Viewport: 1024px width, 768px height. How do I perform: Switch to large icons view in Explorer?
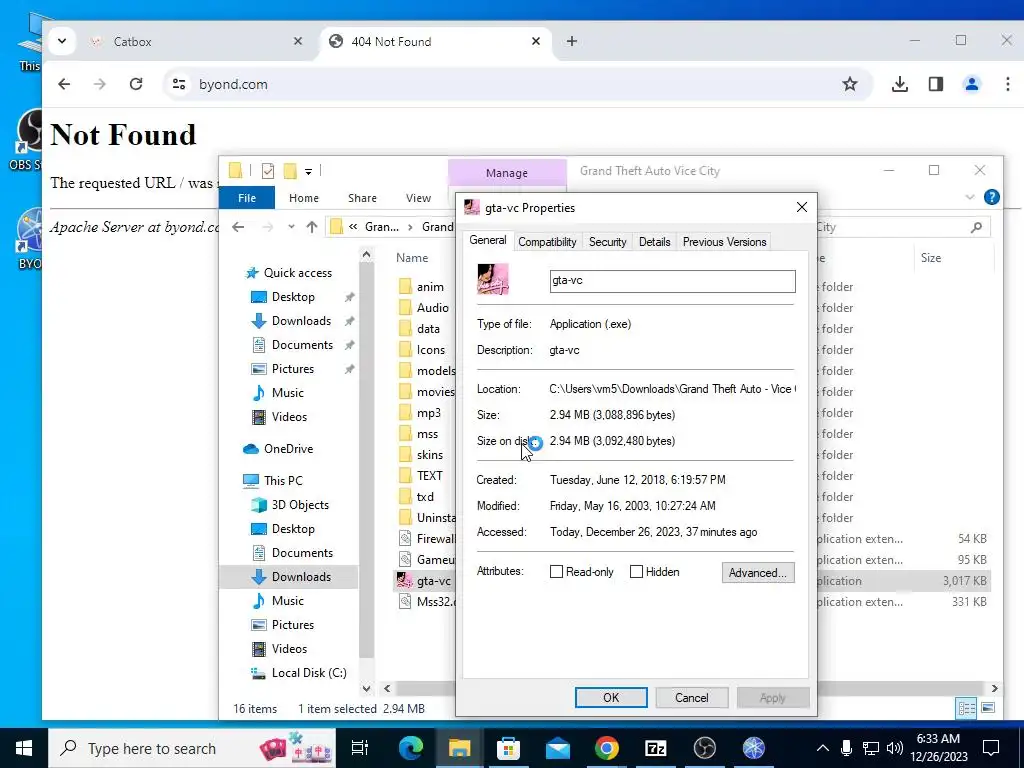(988, 708)
